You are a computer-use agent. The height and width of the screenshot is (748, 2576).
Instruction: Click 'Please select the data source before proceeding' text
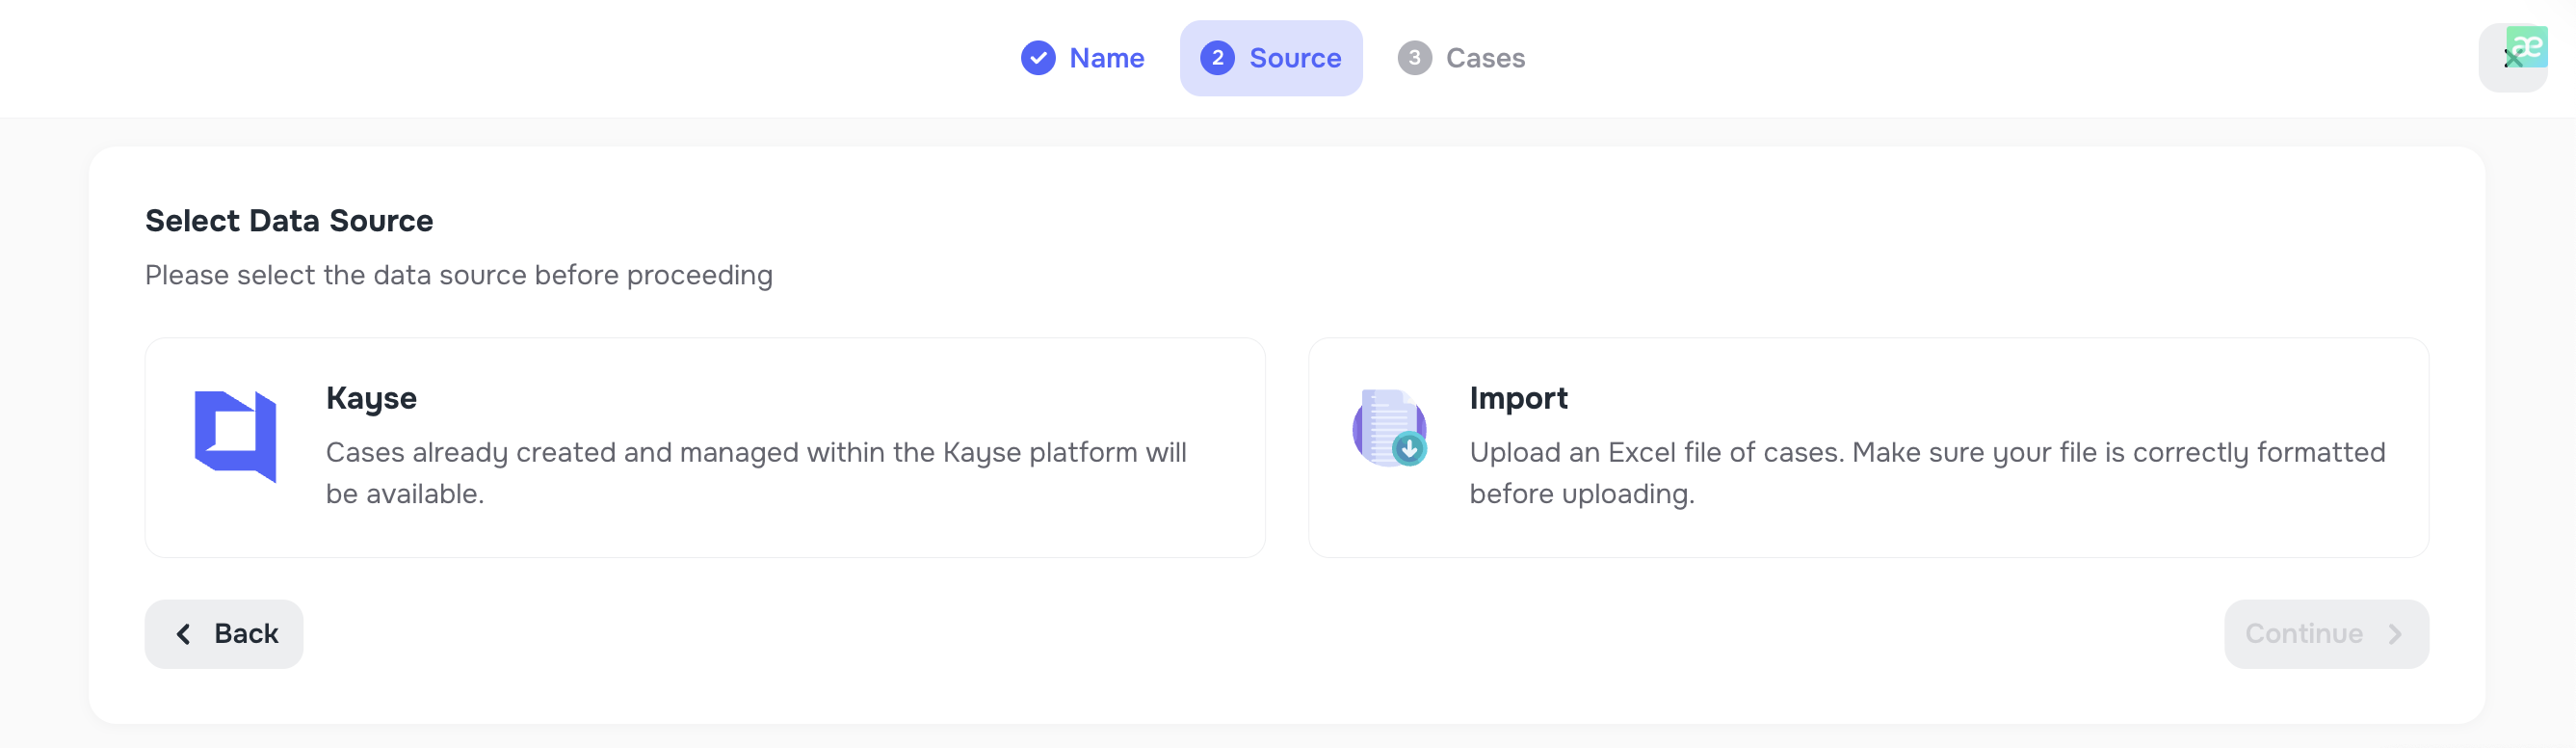459,275
